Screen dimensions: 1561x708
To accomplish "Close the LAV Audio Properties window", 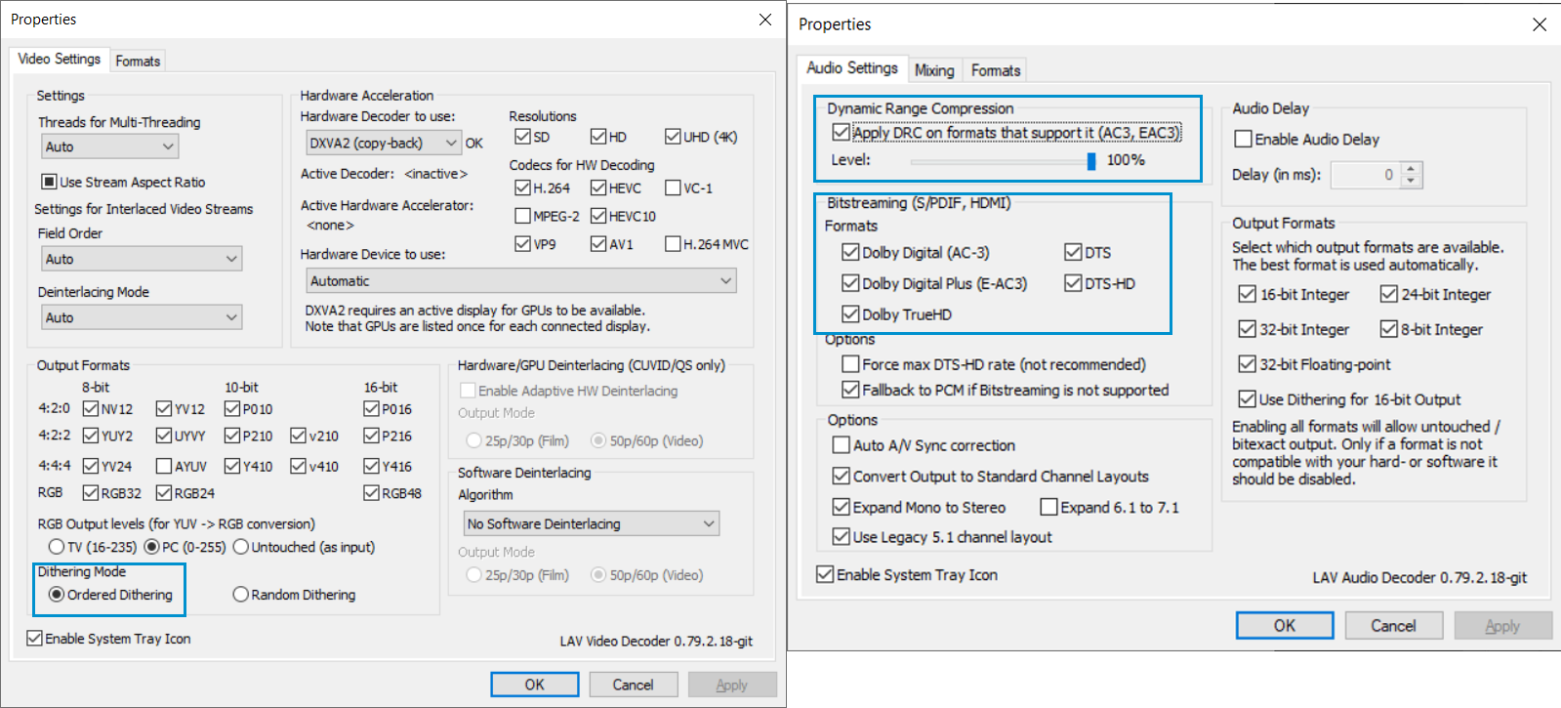I will [x=1538, y=25].
